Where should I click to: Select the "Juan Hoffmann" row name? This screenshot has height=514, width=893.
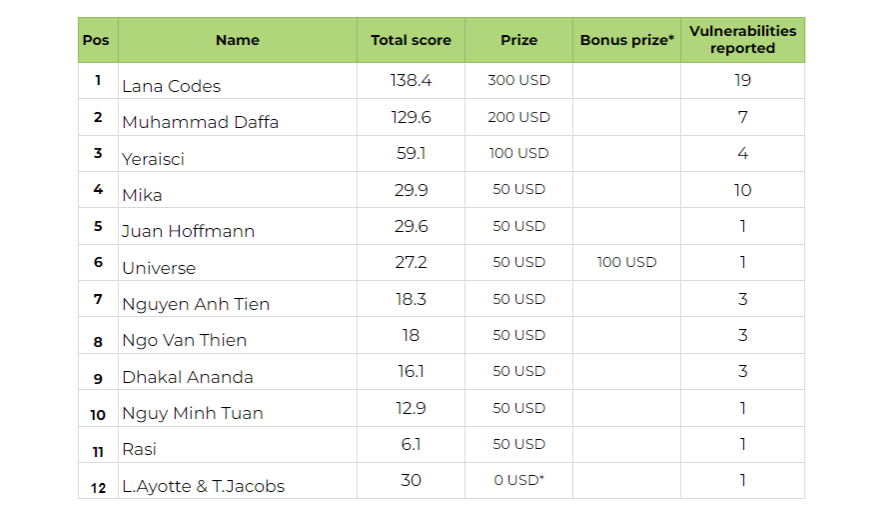point(188,231)
